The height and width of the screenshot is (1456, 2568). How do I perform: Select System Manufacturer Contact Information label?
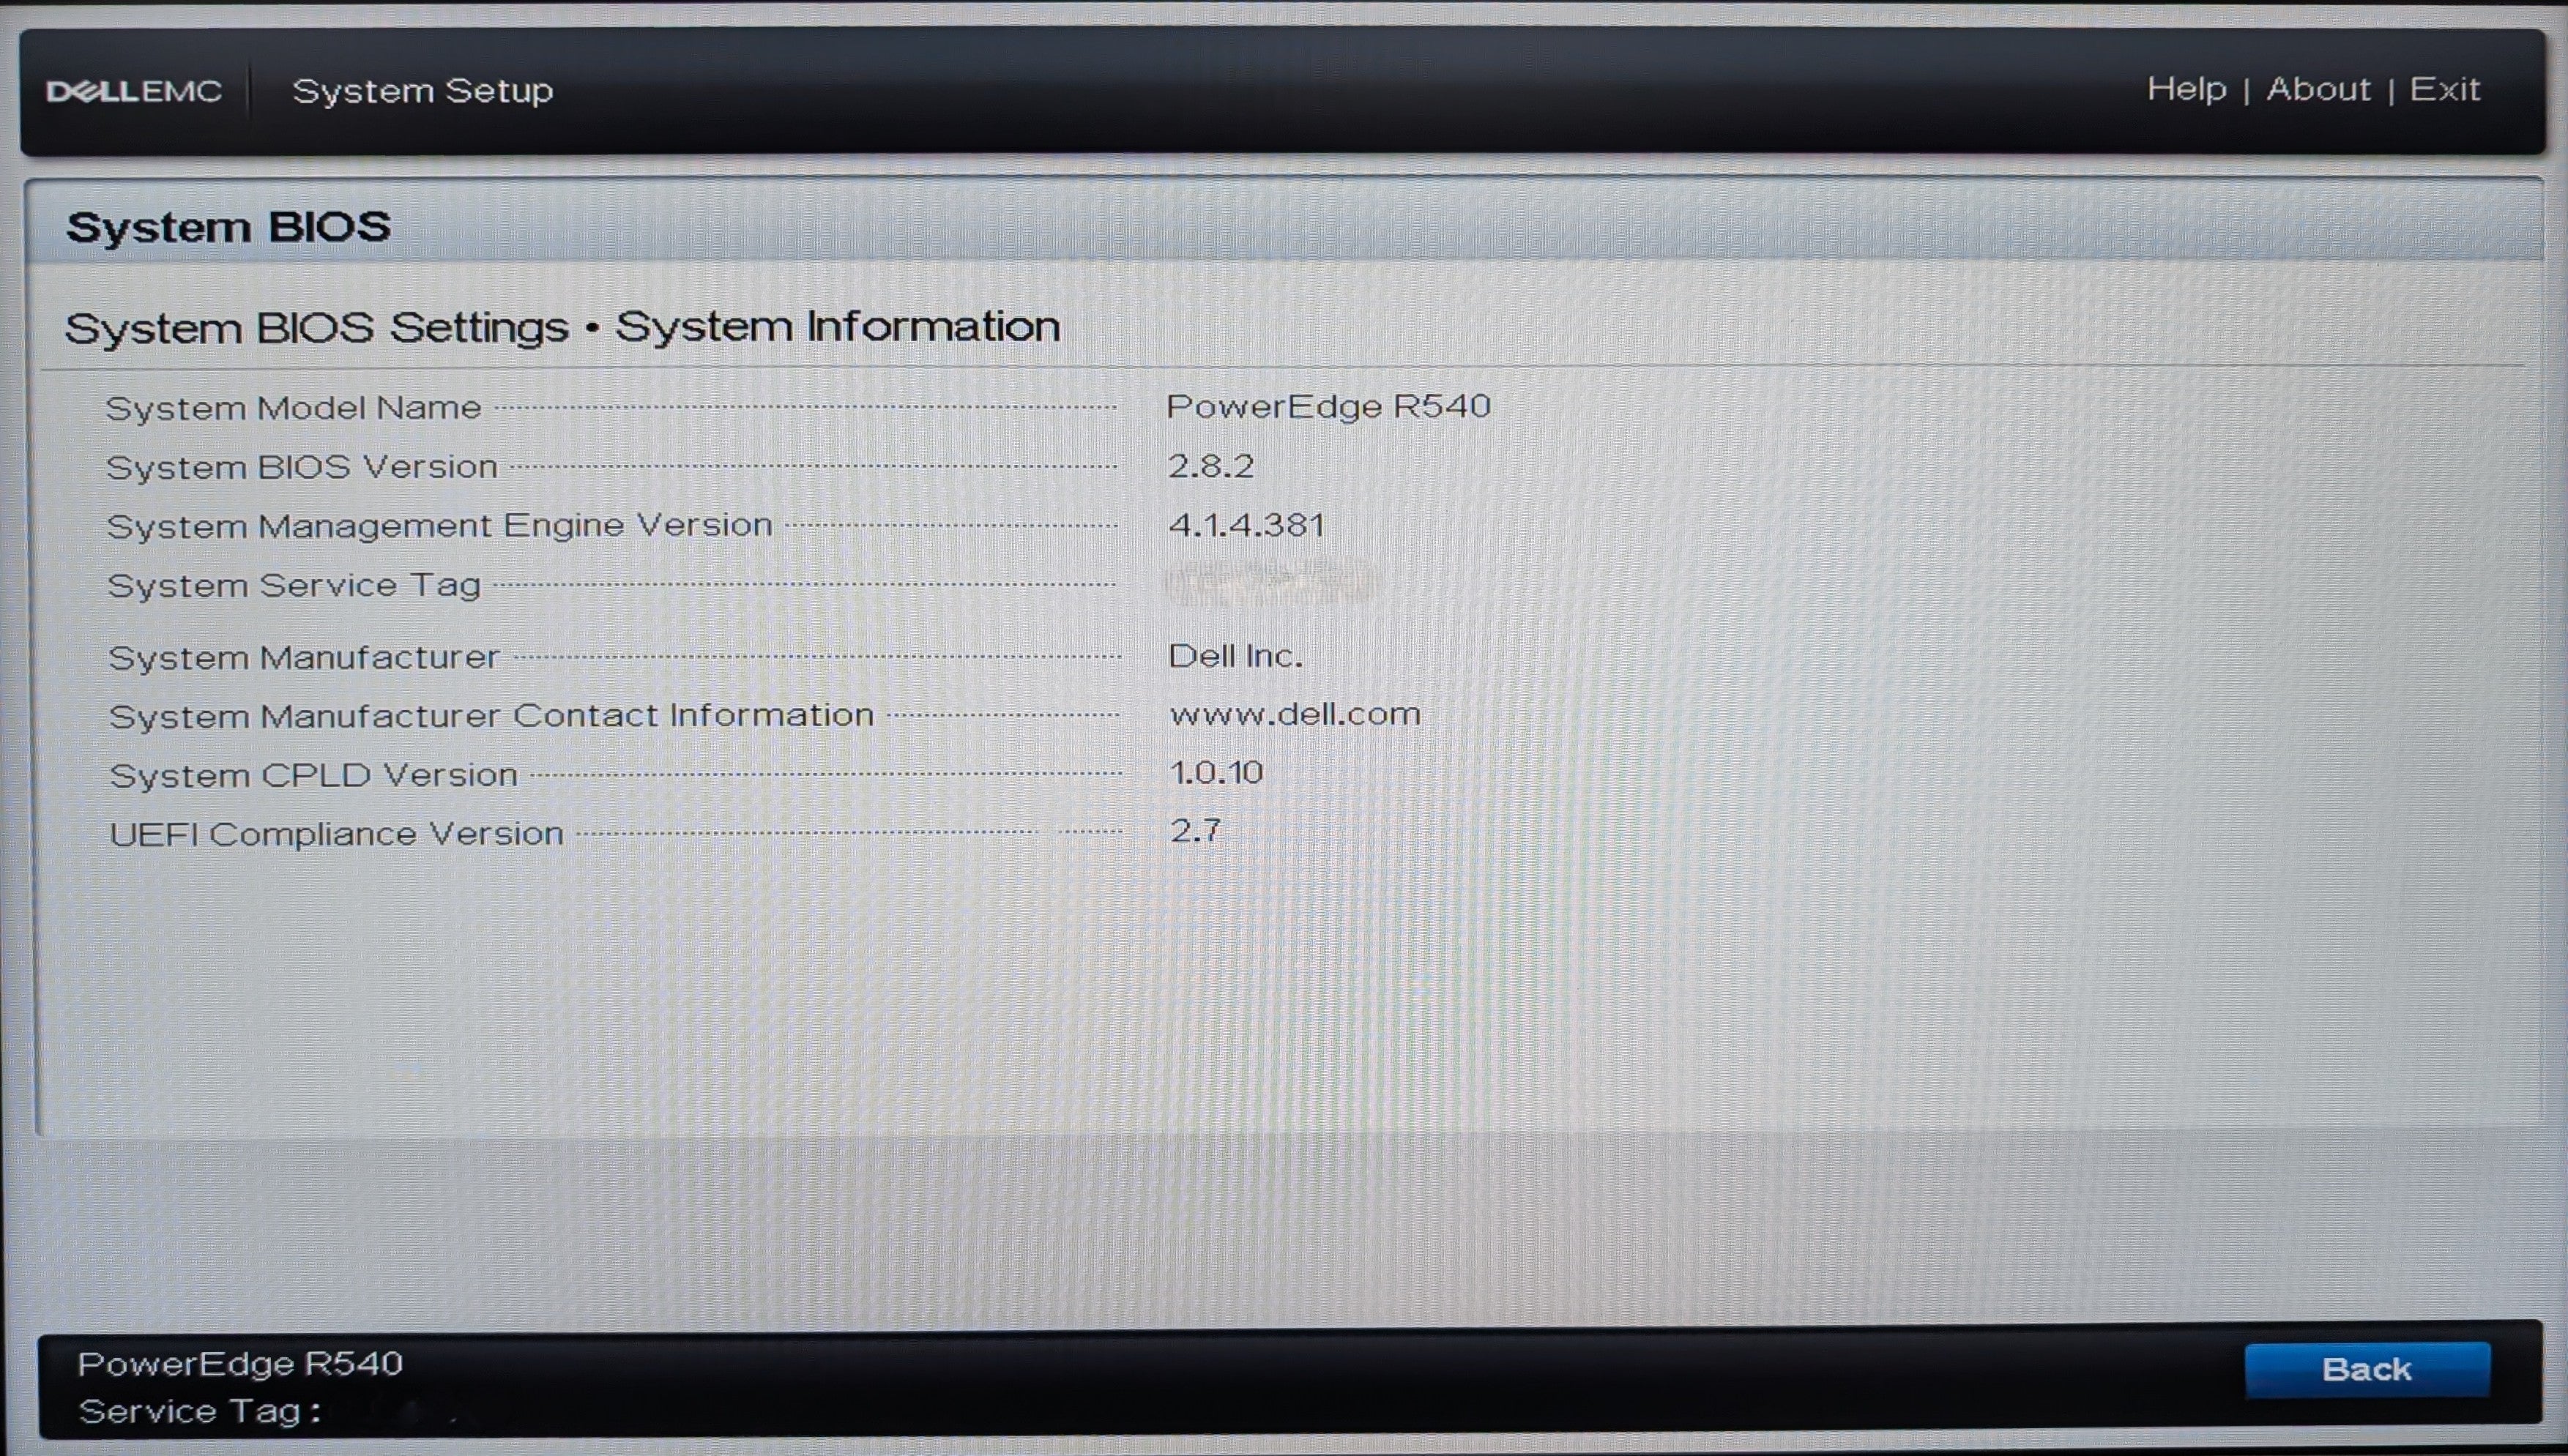tap(491, 716)
